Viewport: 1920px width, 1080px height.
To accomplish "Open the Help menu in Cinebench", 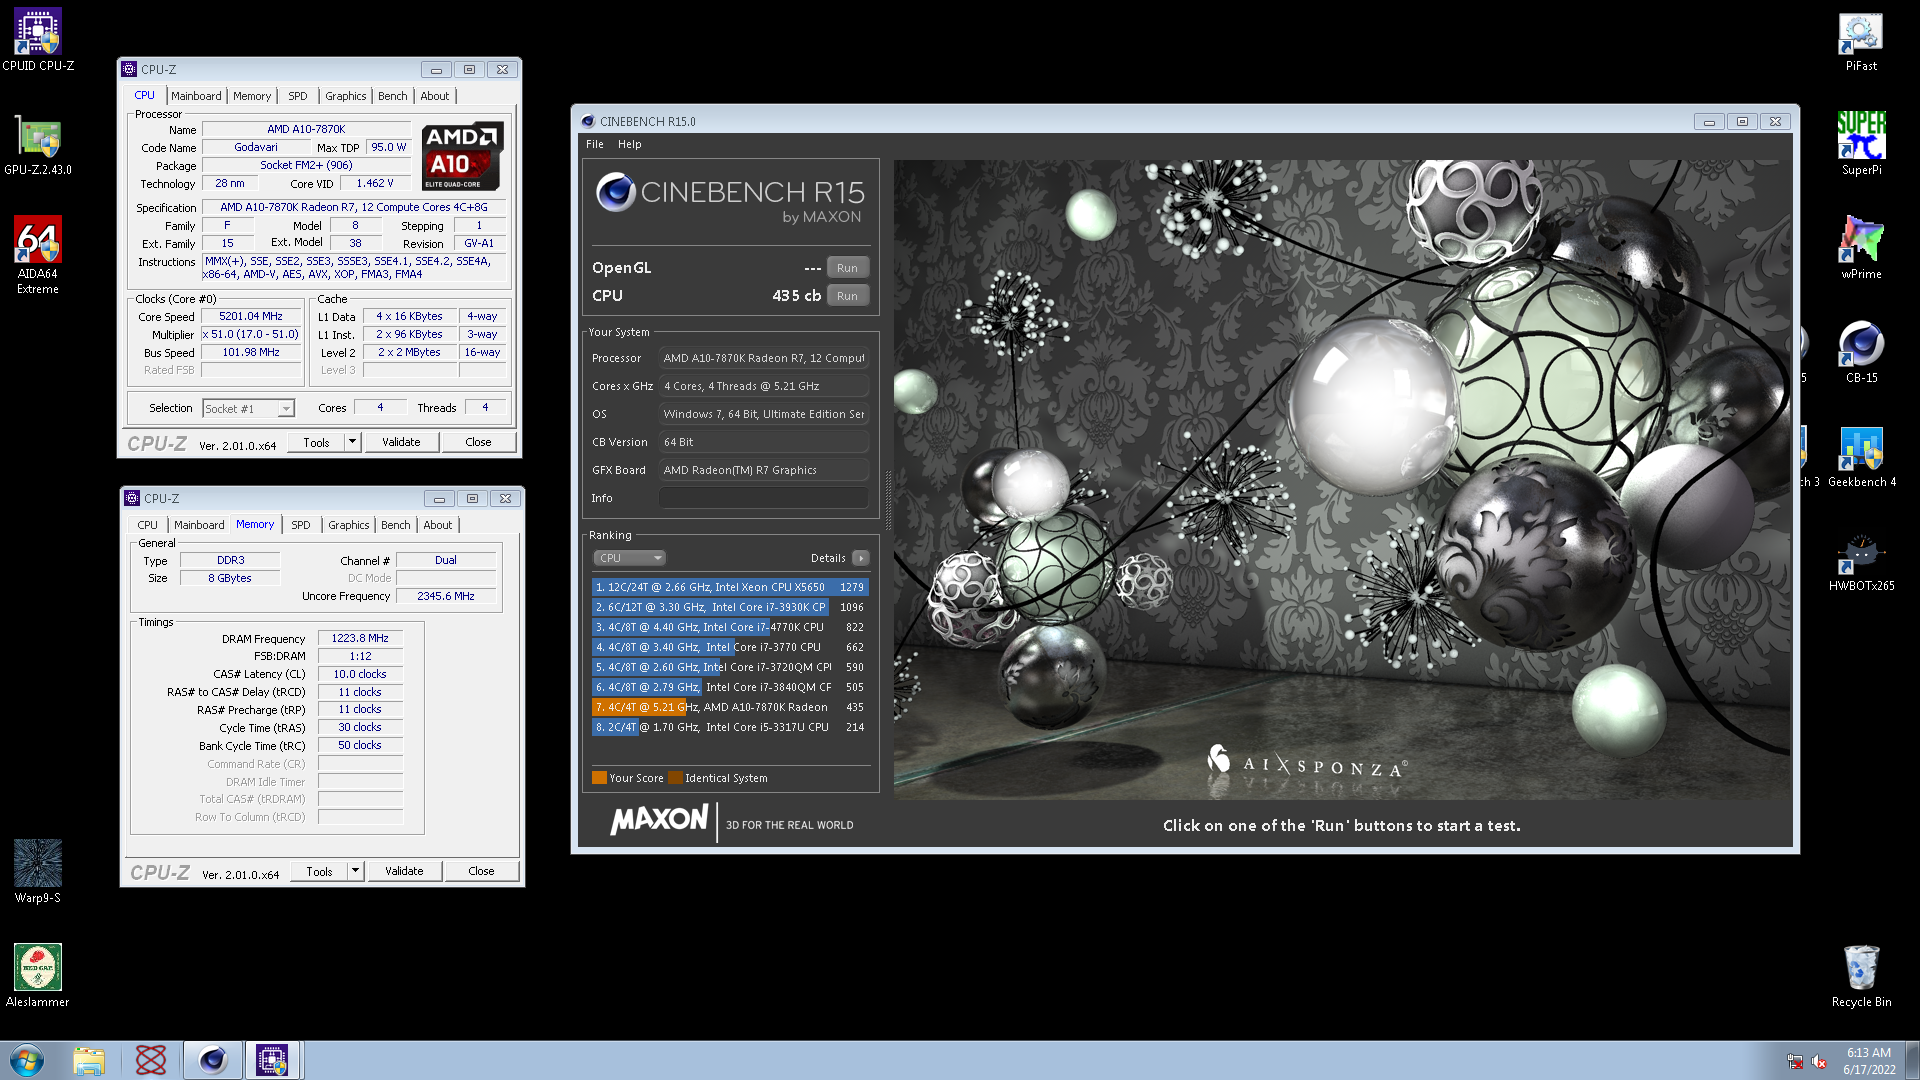I will click(630, 144).
